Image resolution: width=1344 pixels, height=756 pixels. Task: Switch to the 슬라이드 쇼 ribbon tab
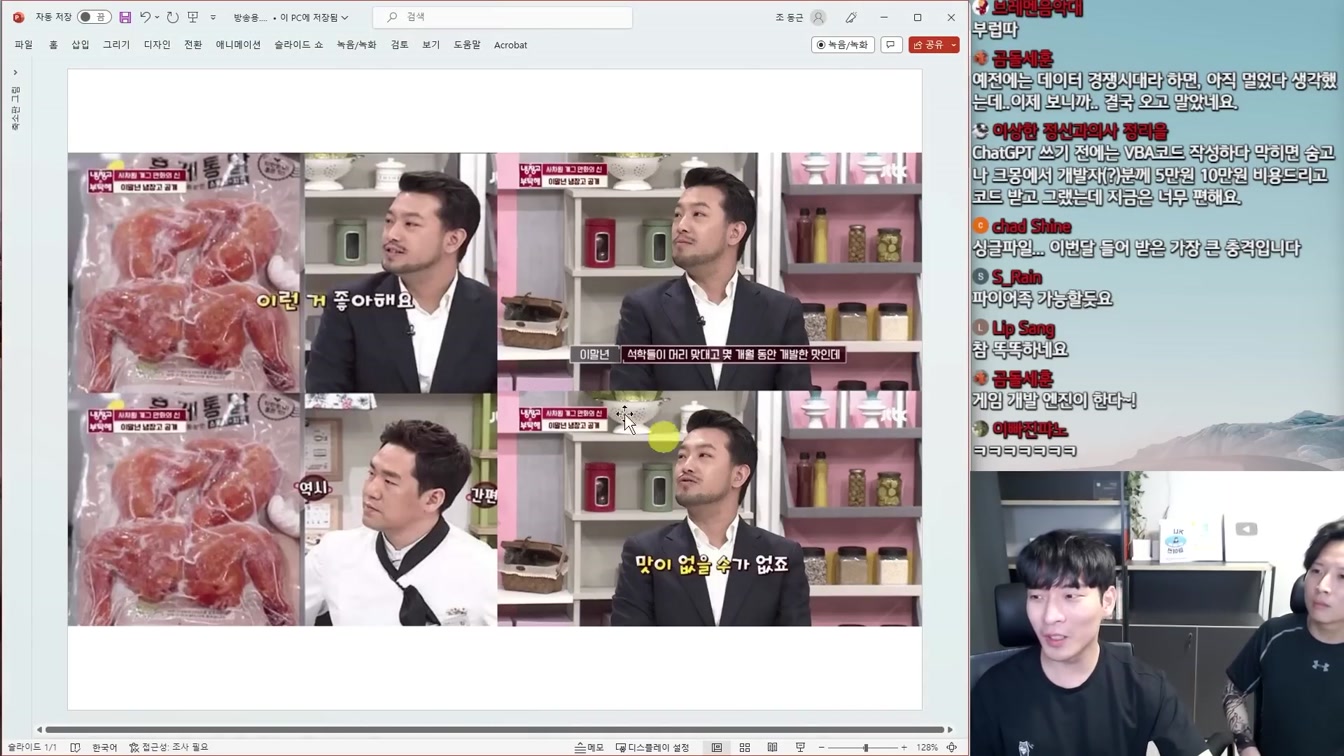[x=299, y=45]
